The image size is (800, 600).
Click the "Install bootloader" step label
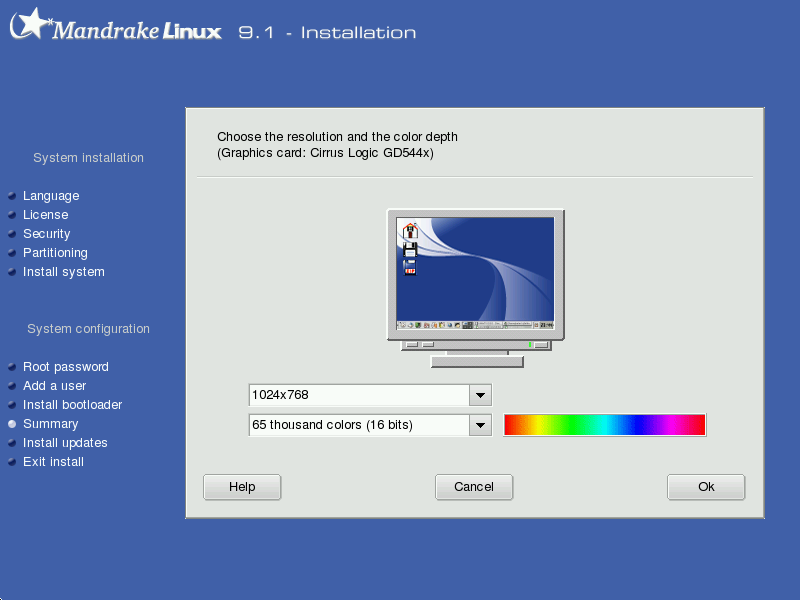(x=72, y=405)
